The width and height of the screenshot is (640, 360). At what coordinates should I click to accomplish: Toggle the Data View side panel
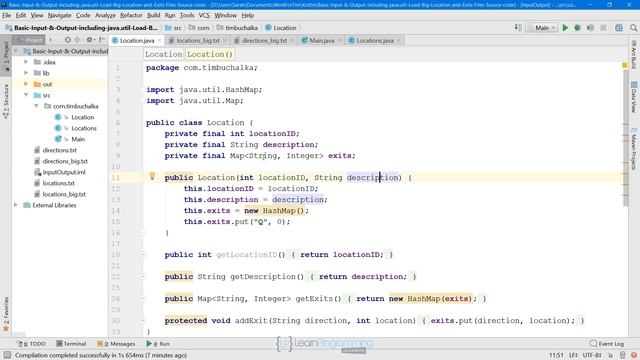(x=634, y=97)
